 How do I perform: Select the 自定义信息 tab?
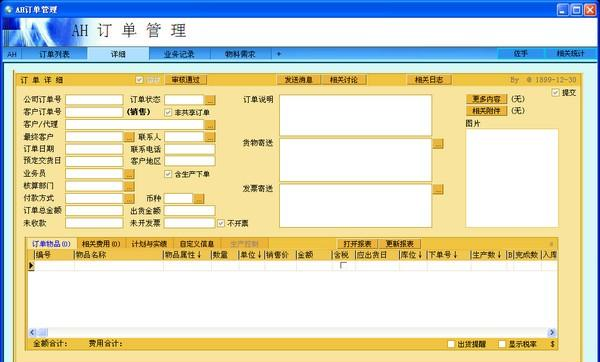tap(197, 244)
